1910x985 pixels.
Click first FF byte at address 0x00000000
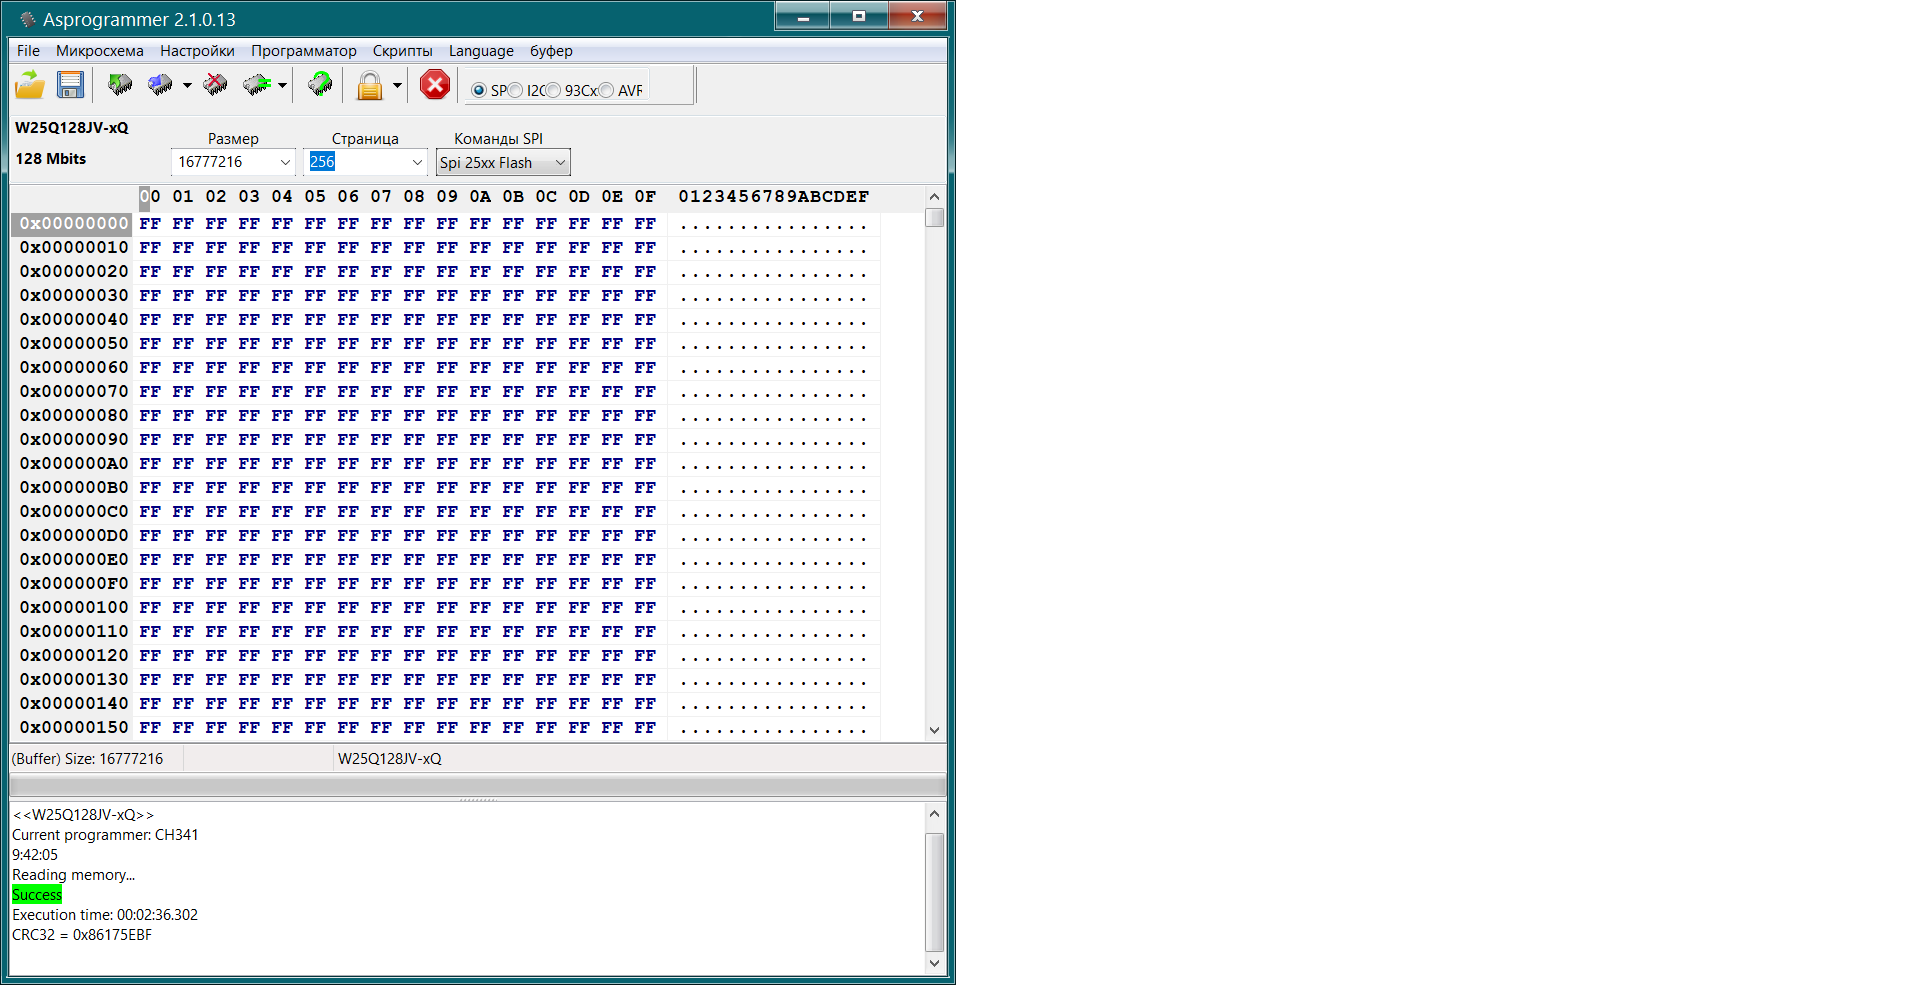150,224
